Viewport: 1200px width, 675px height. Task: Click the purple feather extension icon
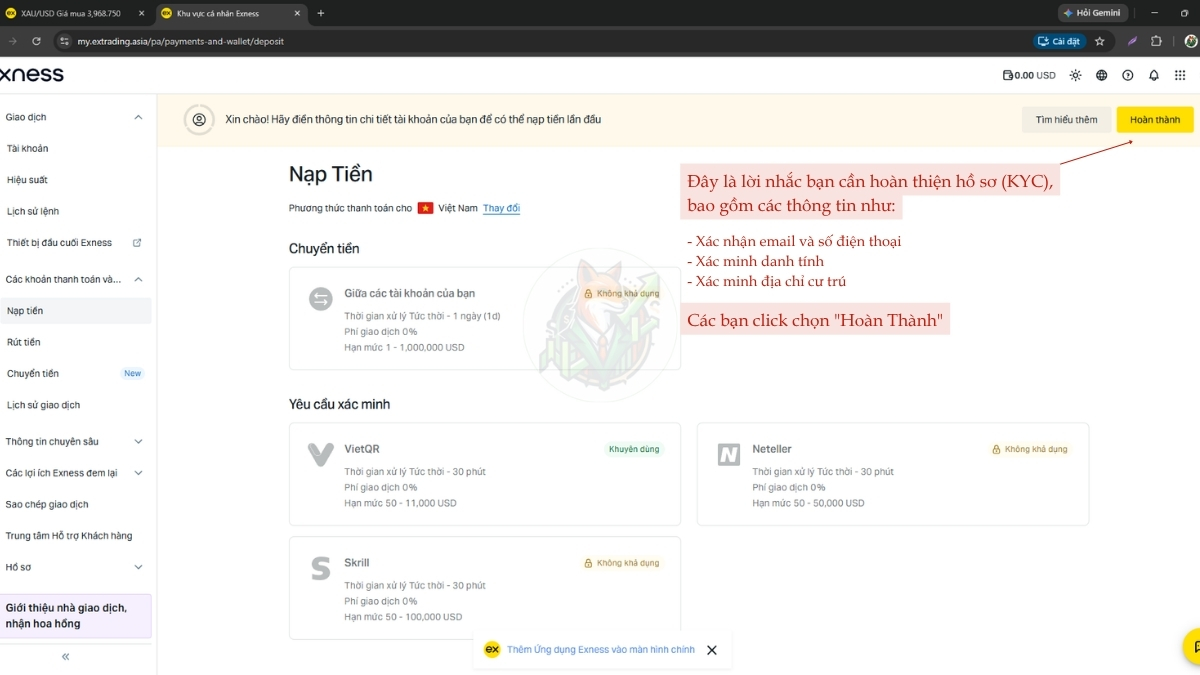[1133, 41]
